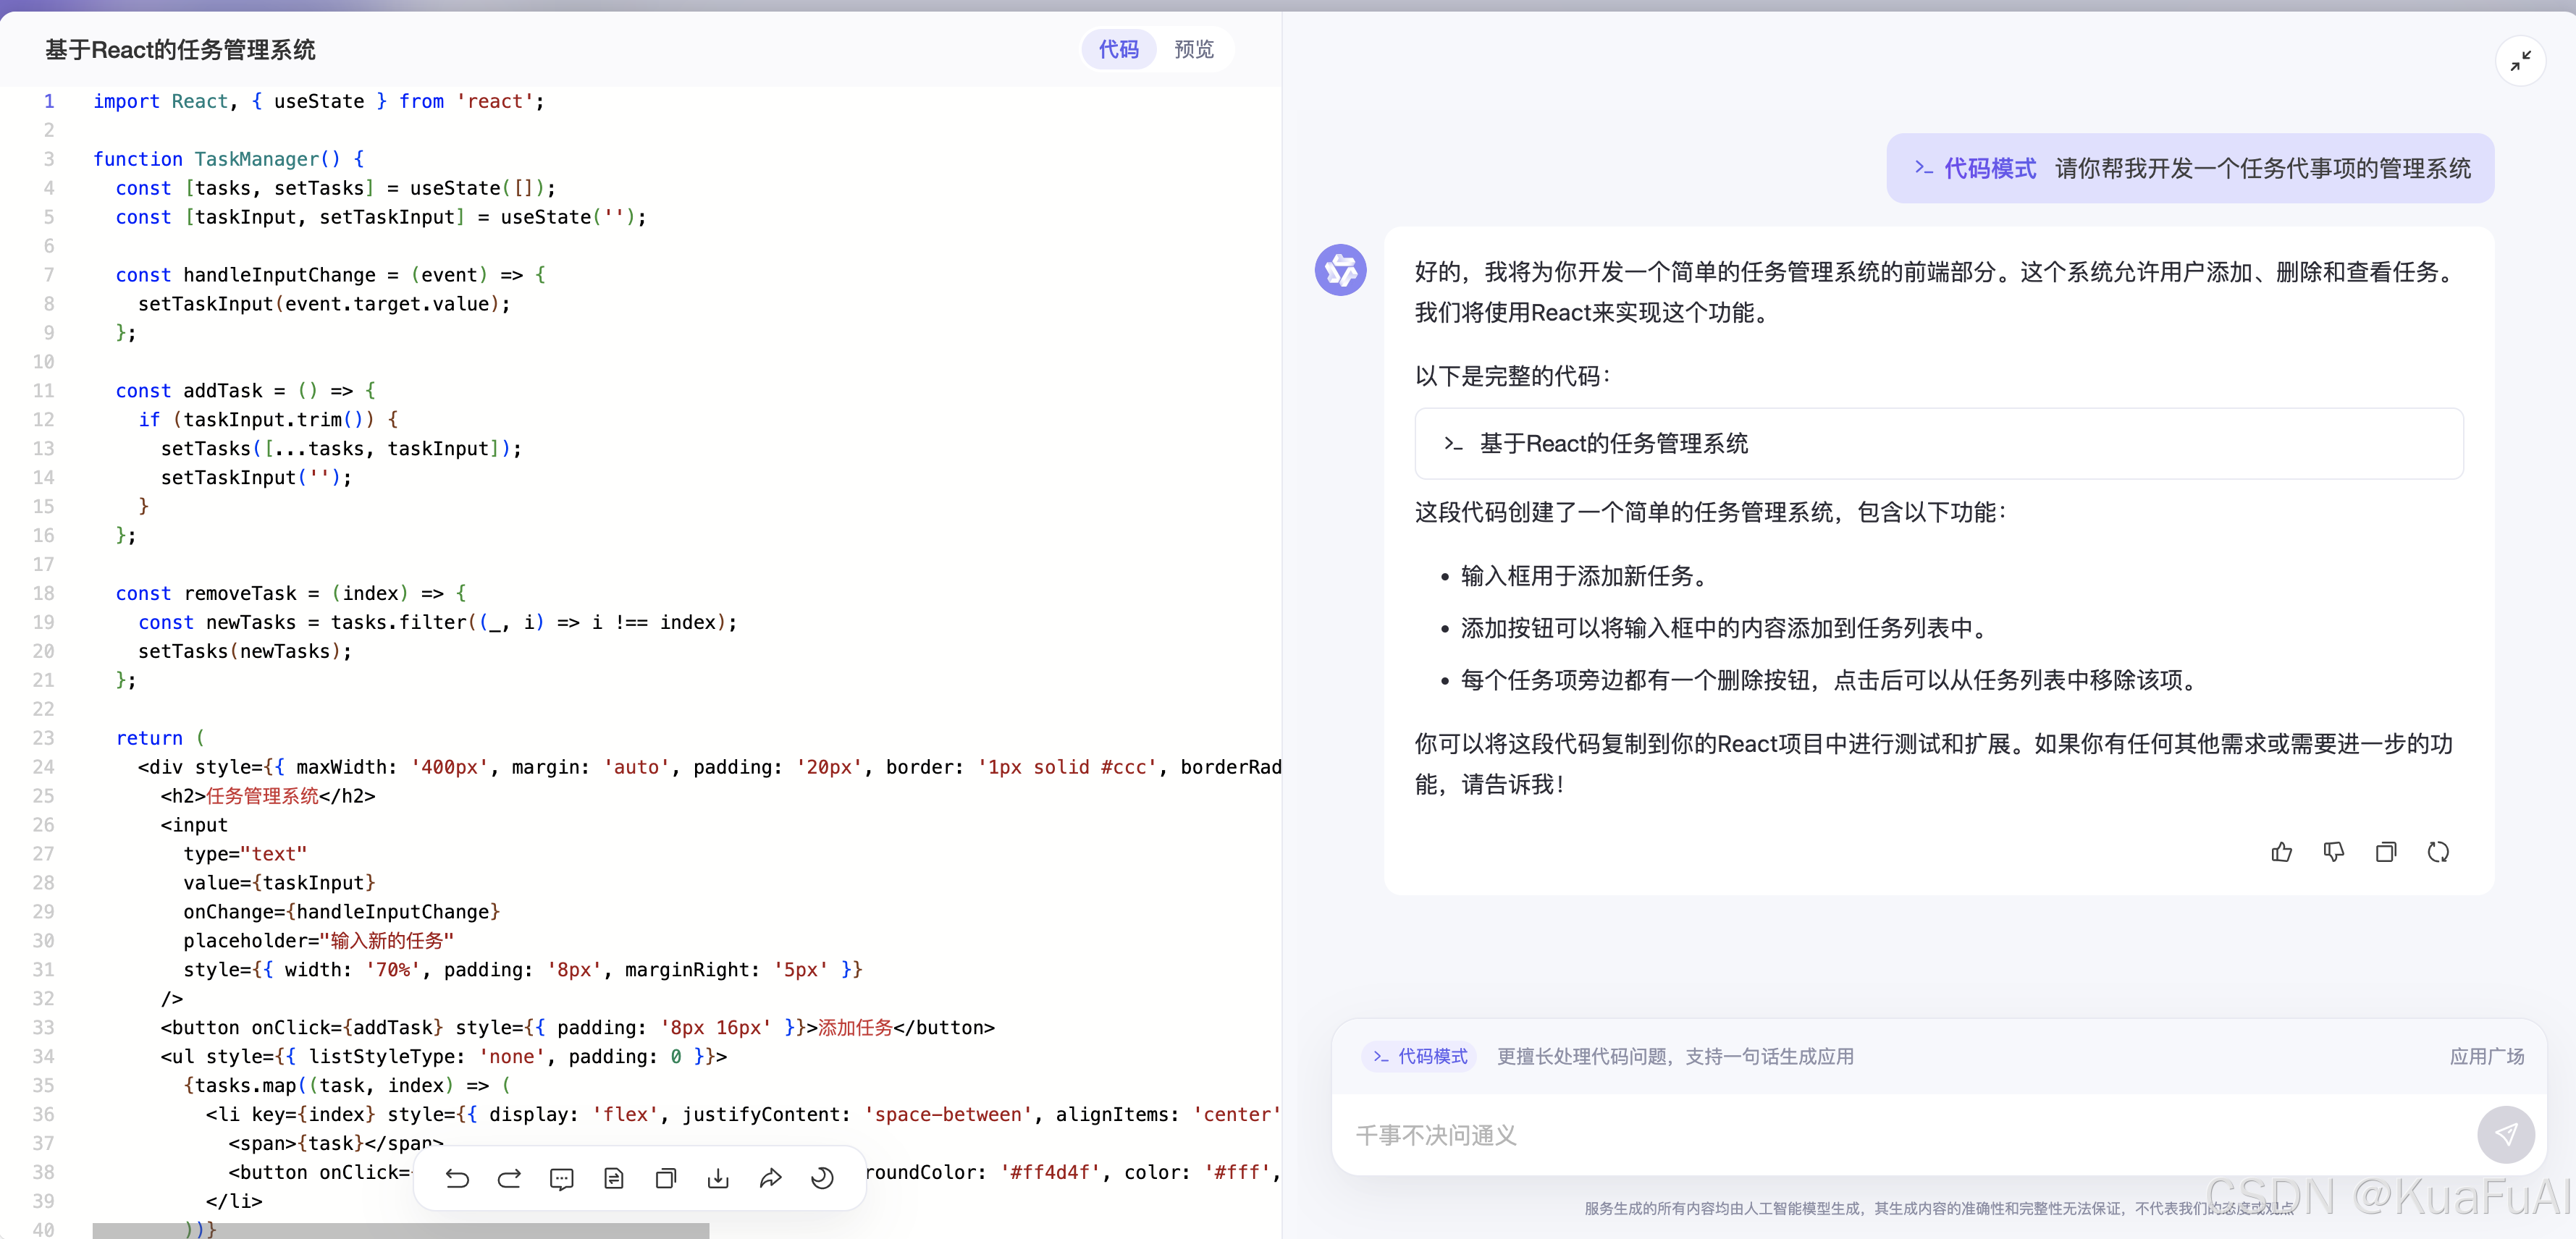
Task: Open the comment bubble tool
Action: pos(562,1178)
